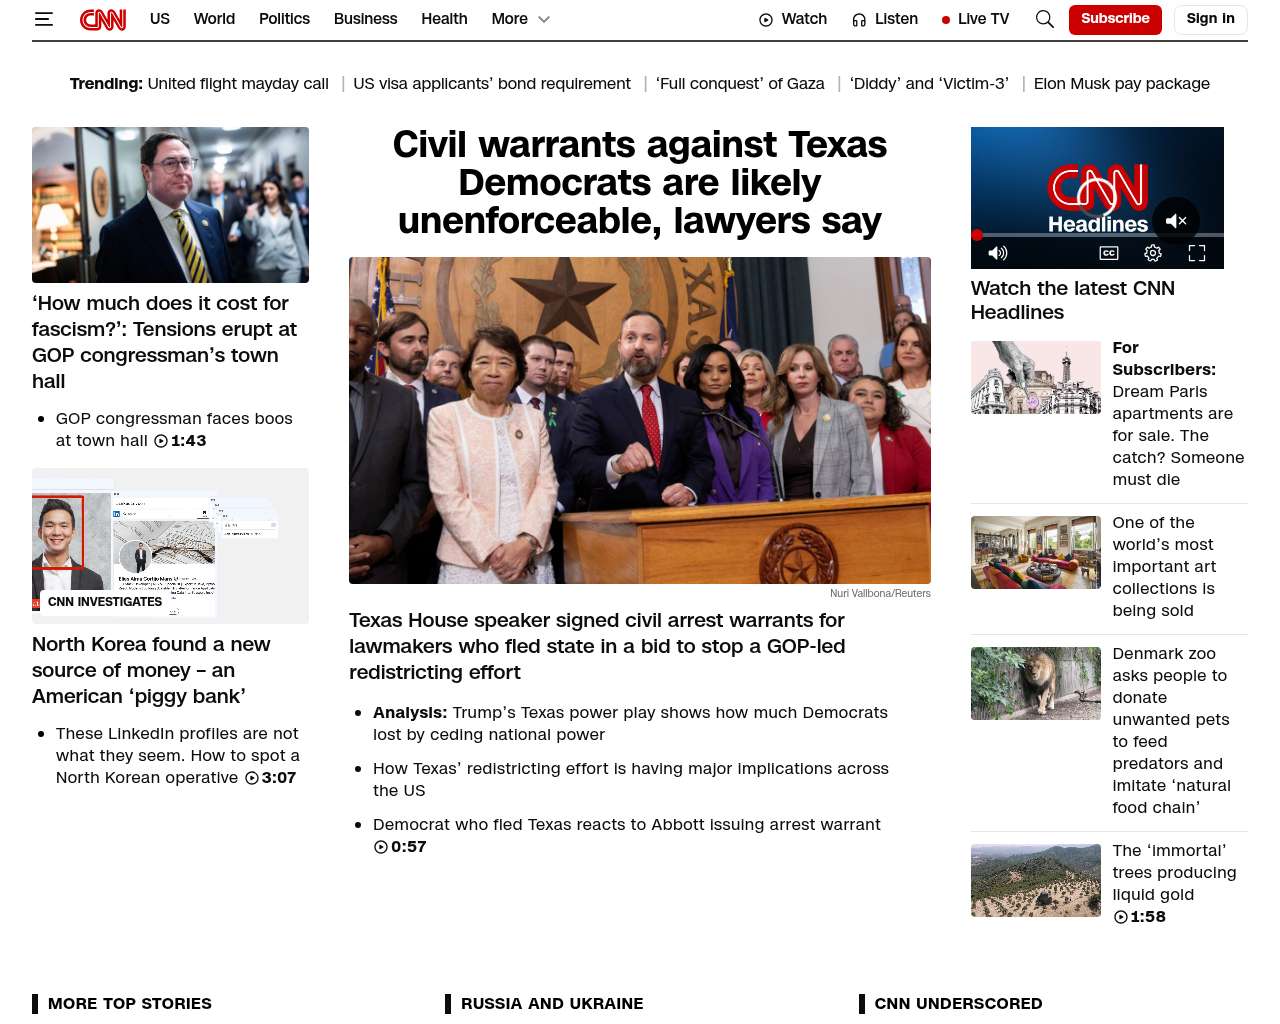Open North Korea 'piggy bank' story
This screenshot has height=1024, width=1280.
click(x=151, y=670)
